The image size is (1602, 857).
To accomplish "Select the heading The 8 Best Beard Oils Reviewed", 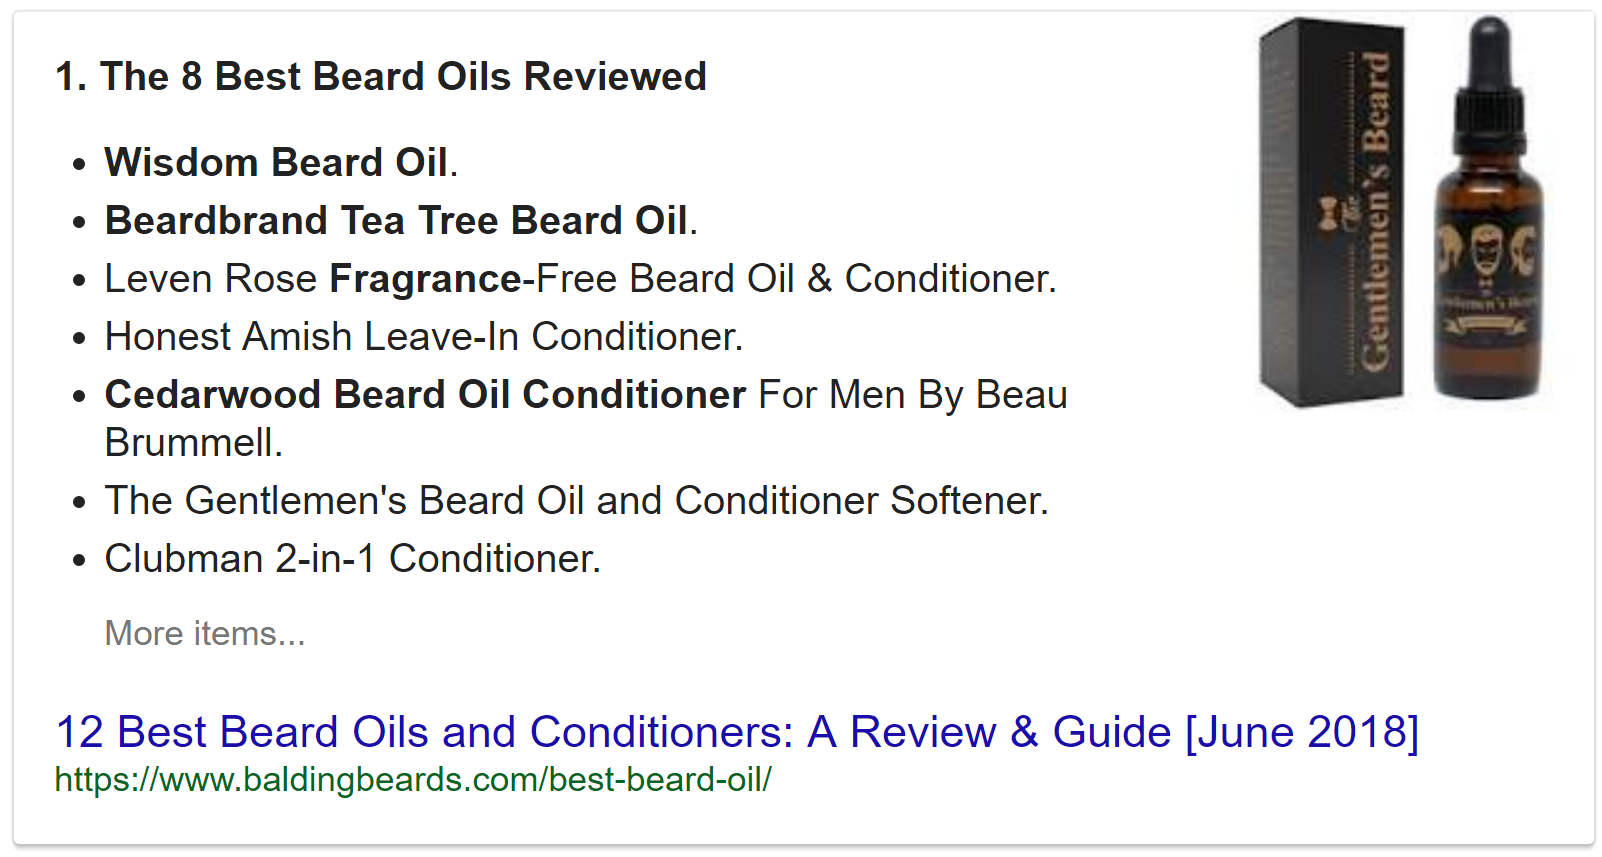I will (x=381, y=77).
